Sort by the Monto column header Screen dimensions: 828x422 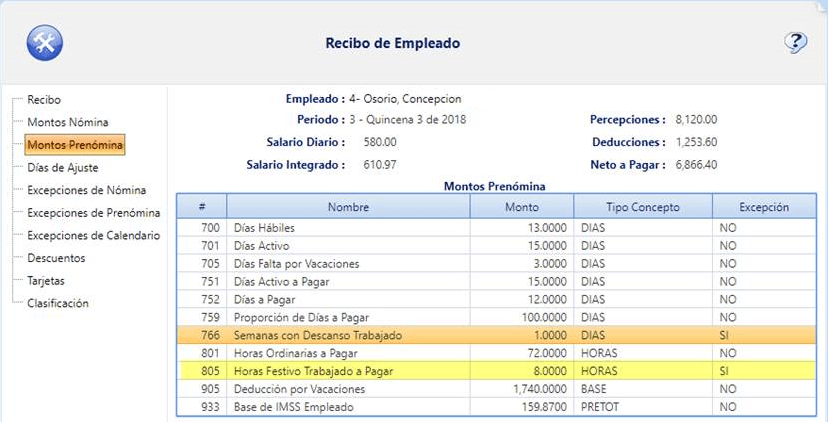pyautogui.click(x=522, y=207)
